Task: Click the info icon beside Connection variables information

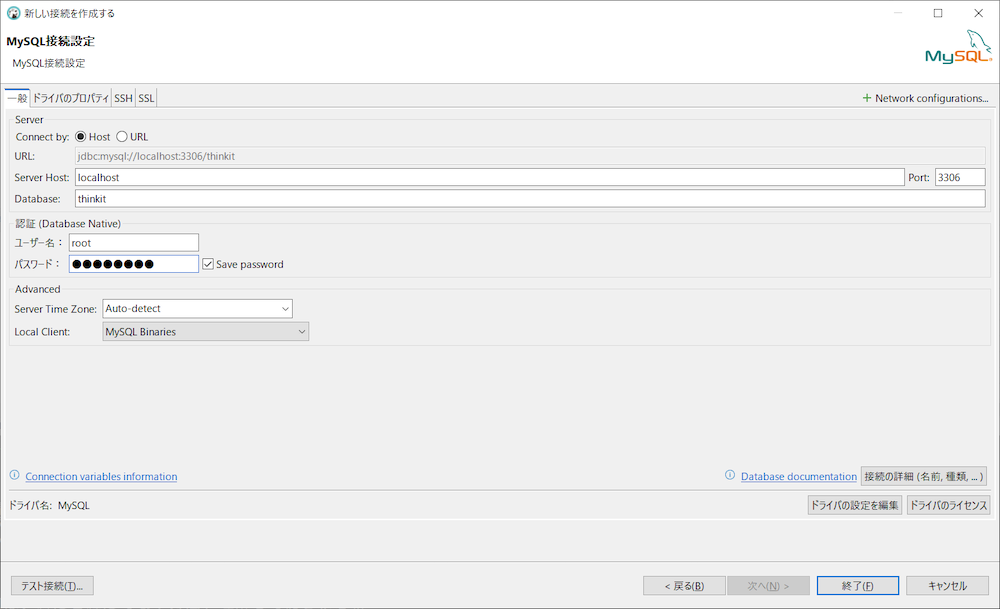Action: [x=15, y=475]
